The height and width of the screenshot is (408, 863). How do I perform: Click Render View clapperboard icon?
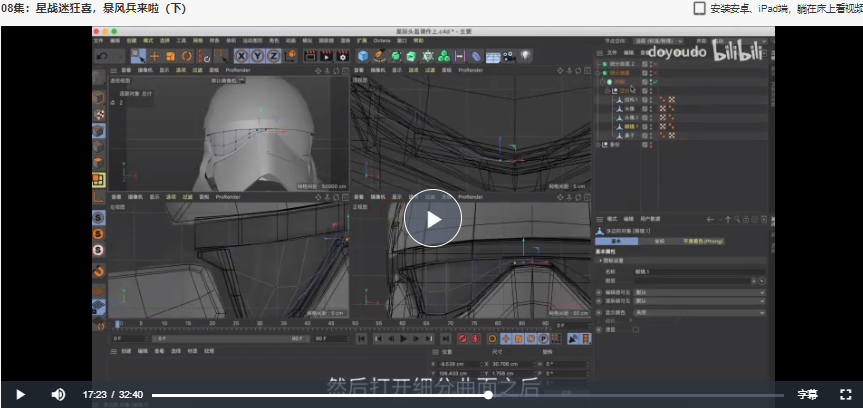tap(310, 56)
